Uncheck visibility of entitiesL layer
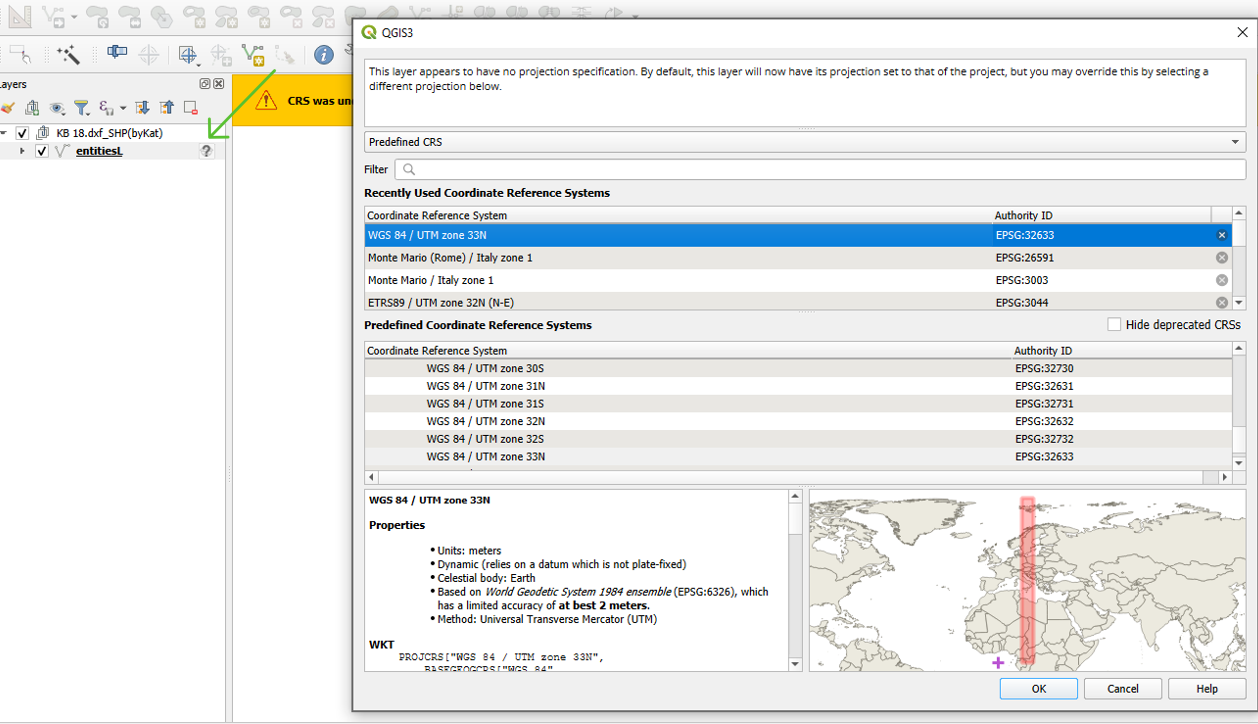The width and height of the screenshot is (1258, 724). pyautogui.click(x=41, y=151)
